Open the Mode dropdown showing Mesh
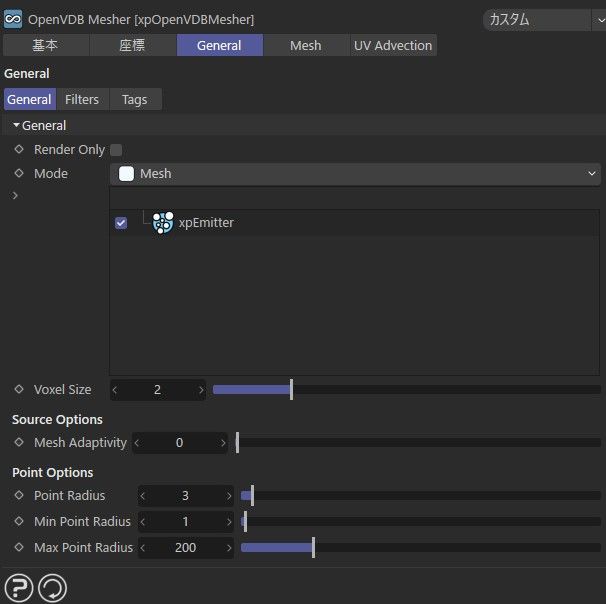This screenshot has height=604, width=606. (355, 174)
